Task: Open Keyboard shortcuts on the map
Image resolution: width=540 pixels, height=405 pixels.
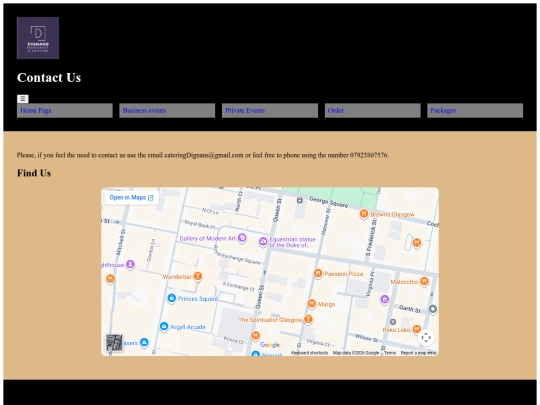Action: tap(309, 353)
